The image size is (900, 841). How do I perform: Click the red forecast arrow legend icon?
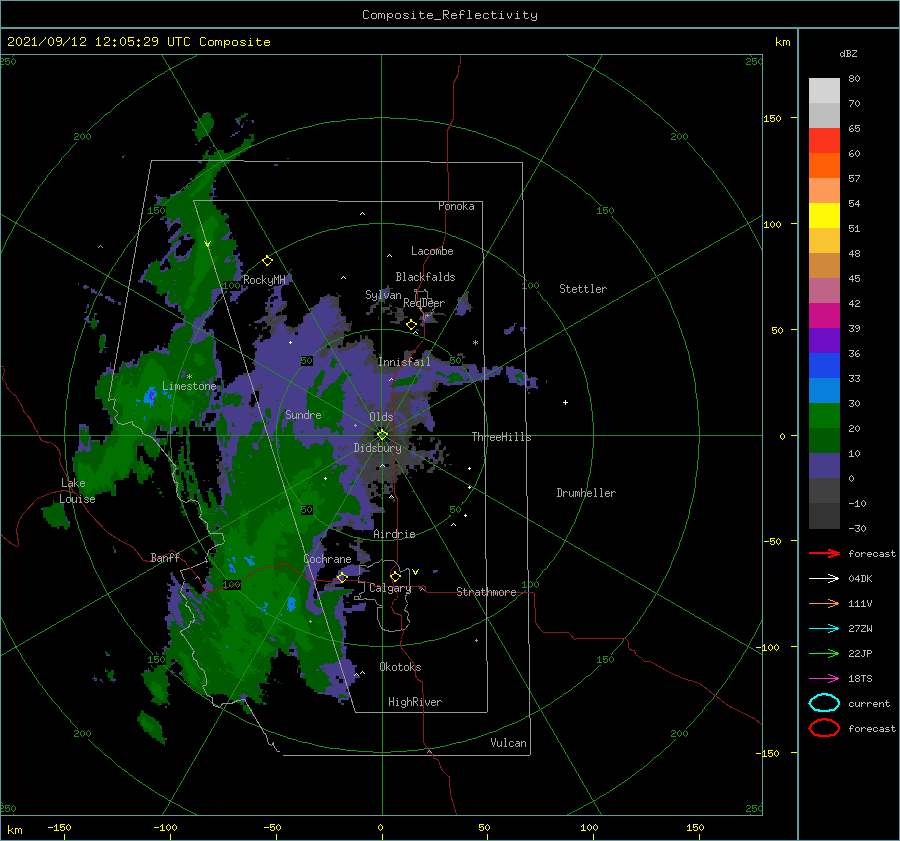tap(824, 553)
